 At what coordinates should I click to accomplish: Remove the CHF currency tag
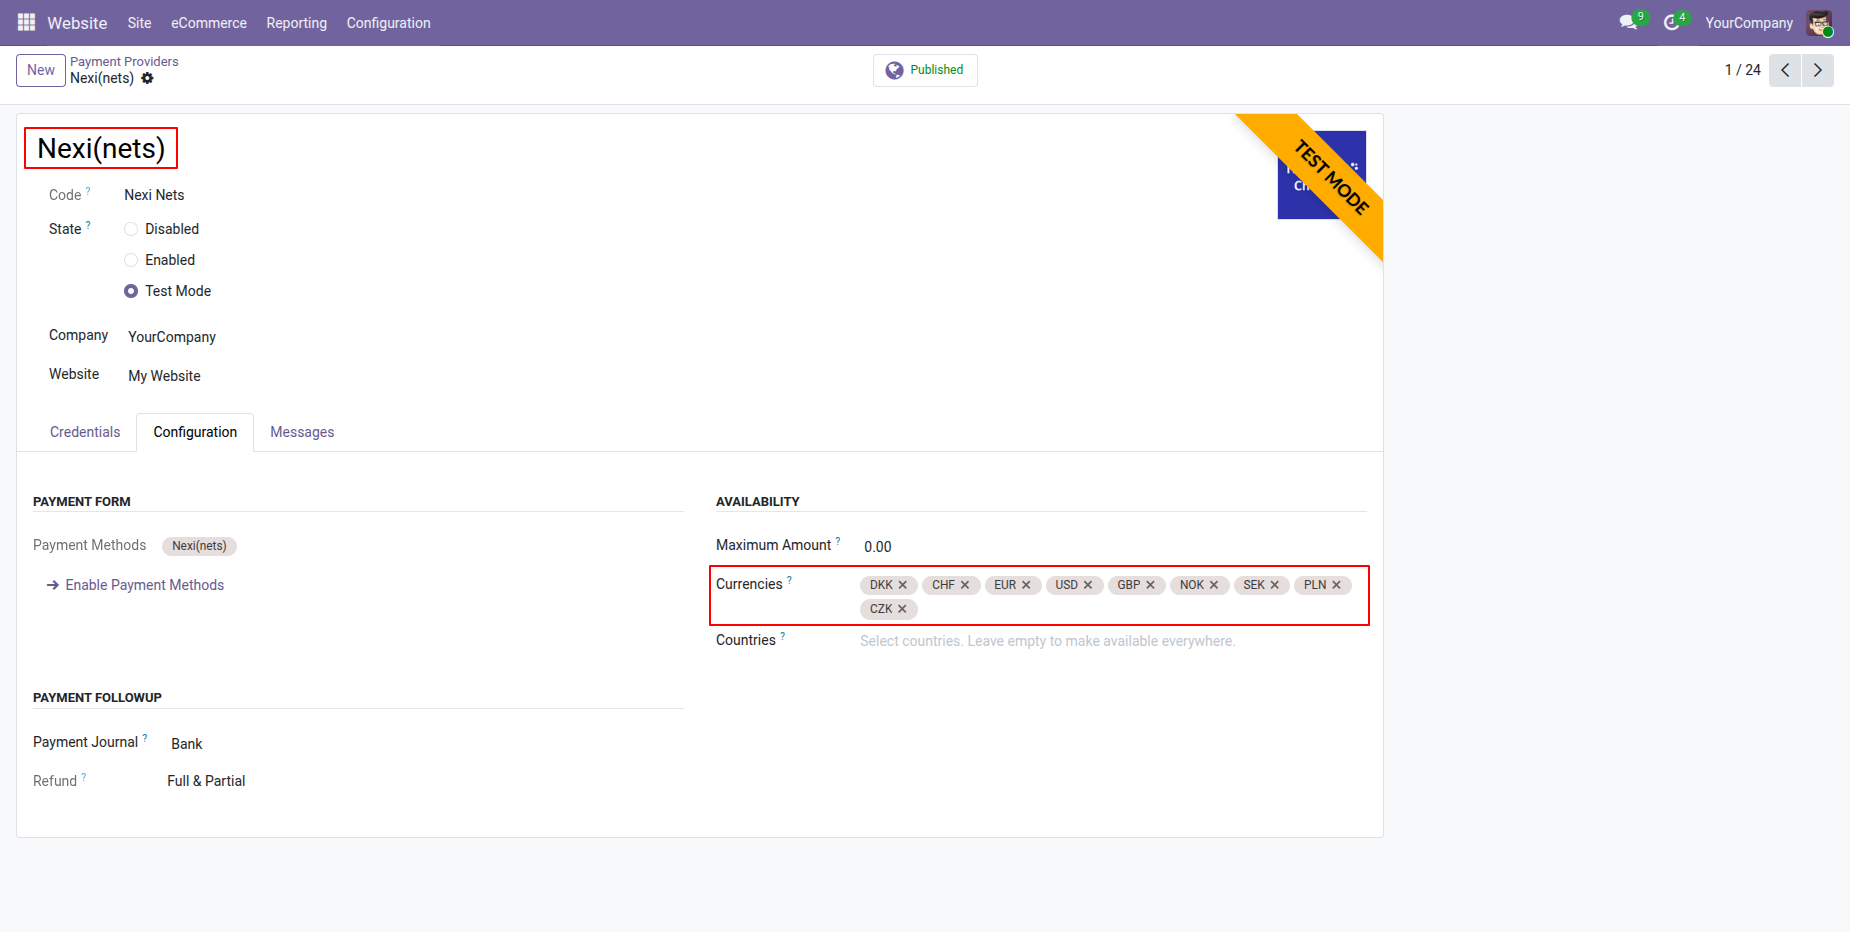tap(965, 585)
